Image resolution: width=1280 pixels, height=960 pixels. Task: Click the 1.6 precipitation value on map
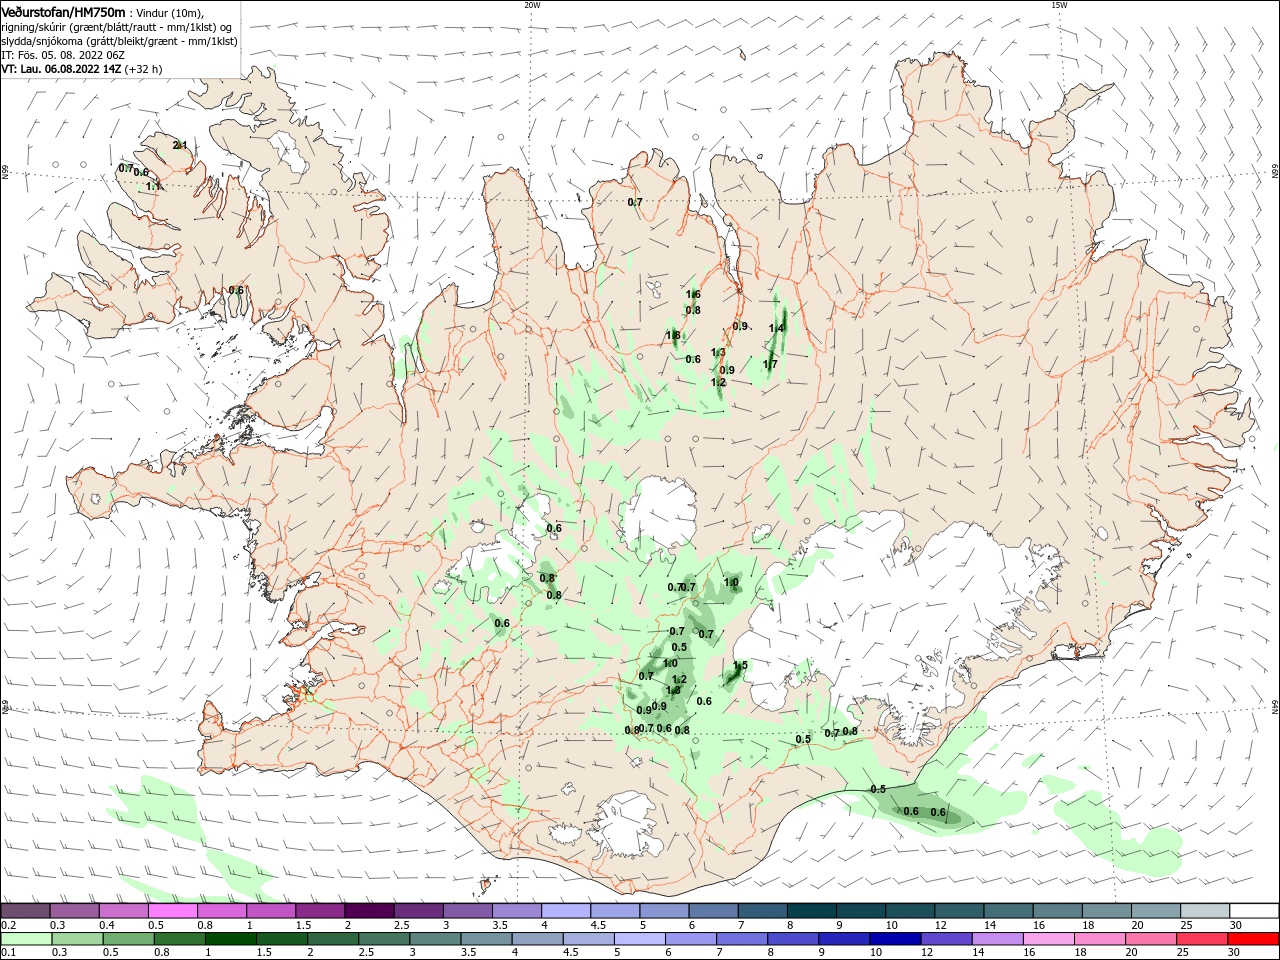pos(693,294)
